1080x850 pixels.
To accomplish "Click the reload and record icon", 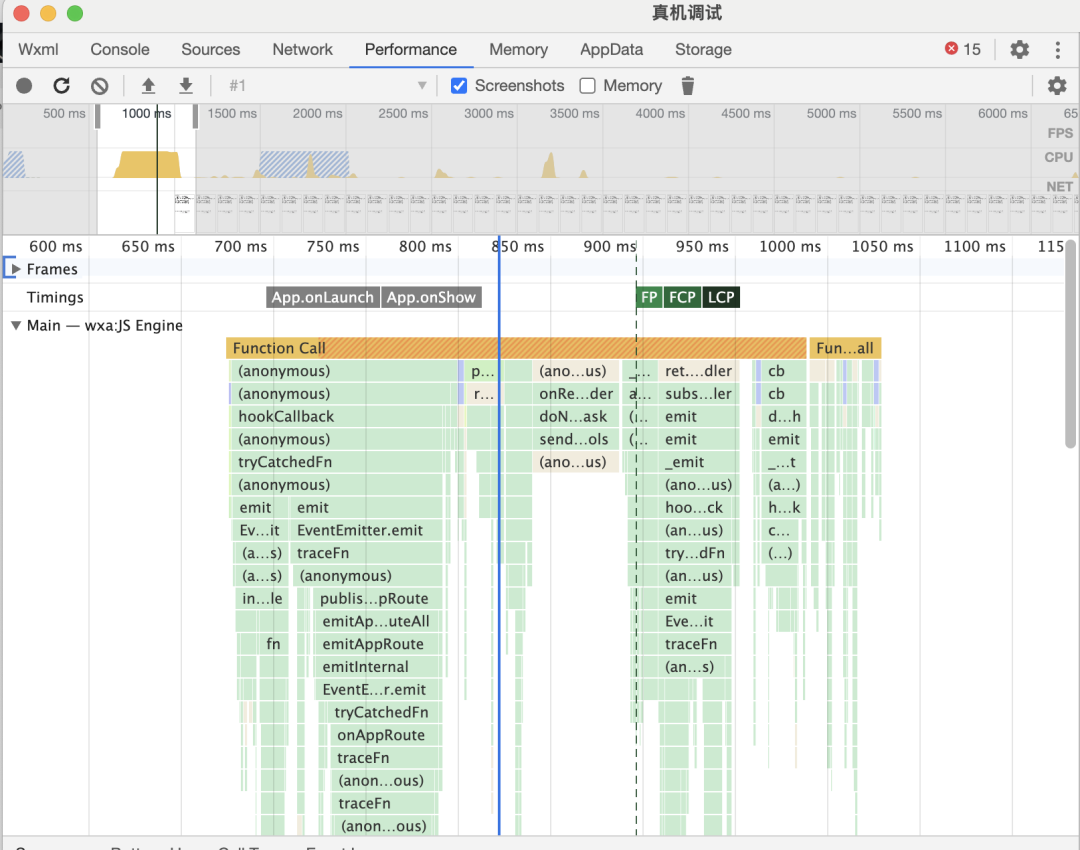I will (61, 85).
